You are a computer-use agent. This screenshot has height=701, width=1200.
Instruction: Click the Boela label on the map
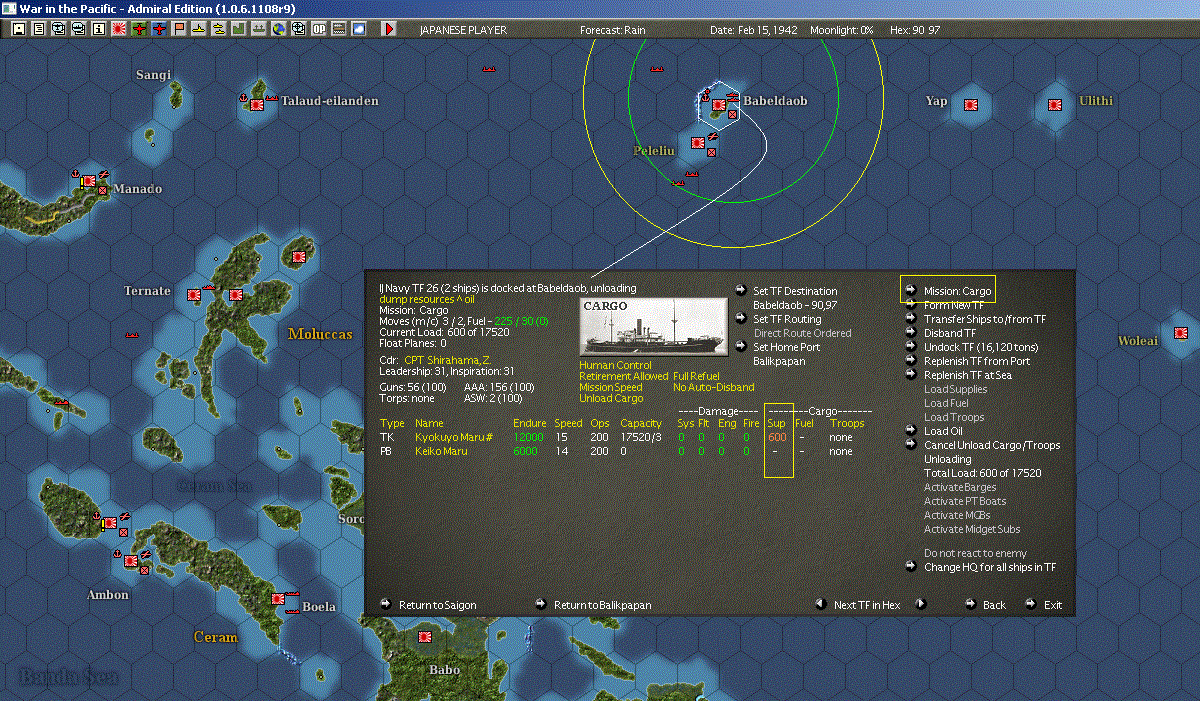point(319,607)
